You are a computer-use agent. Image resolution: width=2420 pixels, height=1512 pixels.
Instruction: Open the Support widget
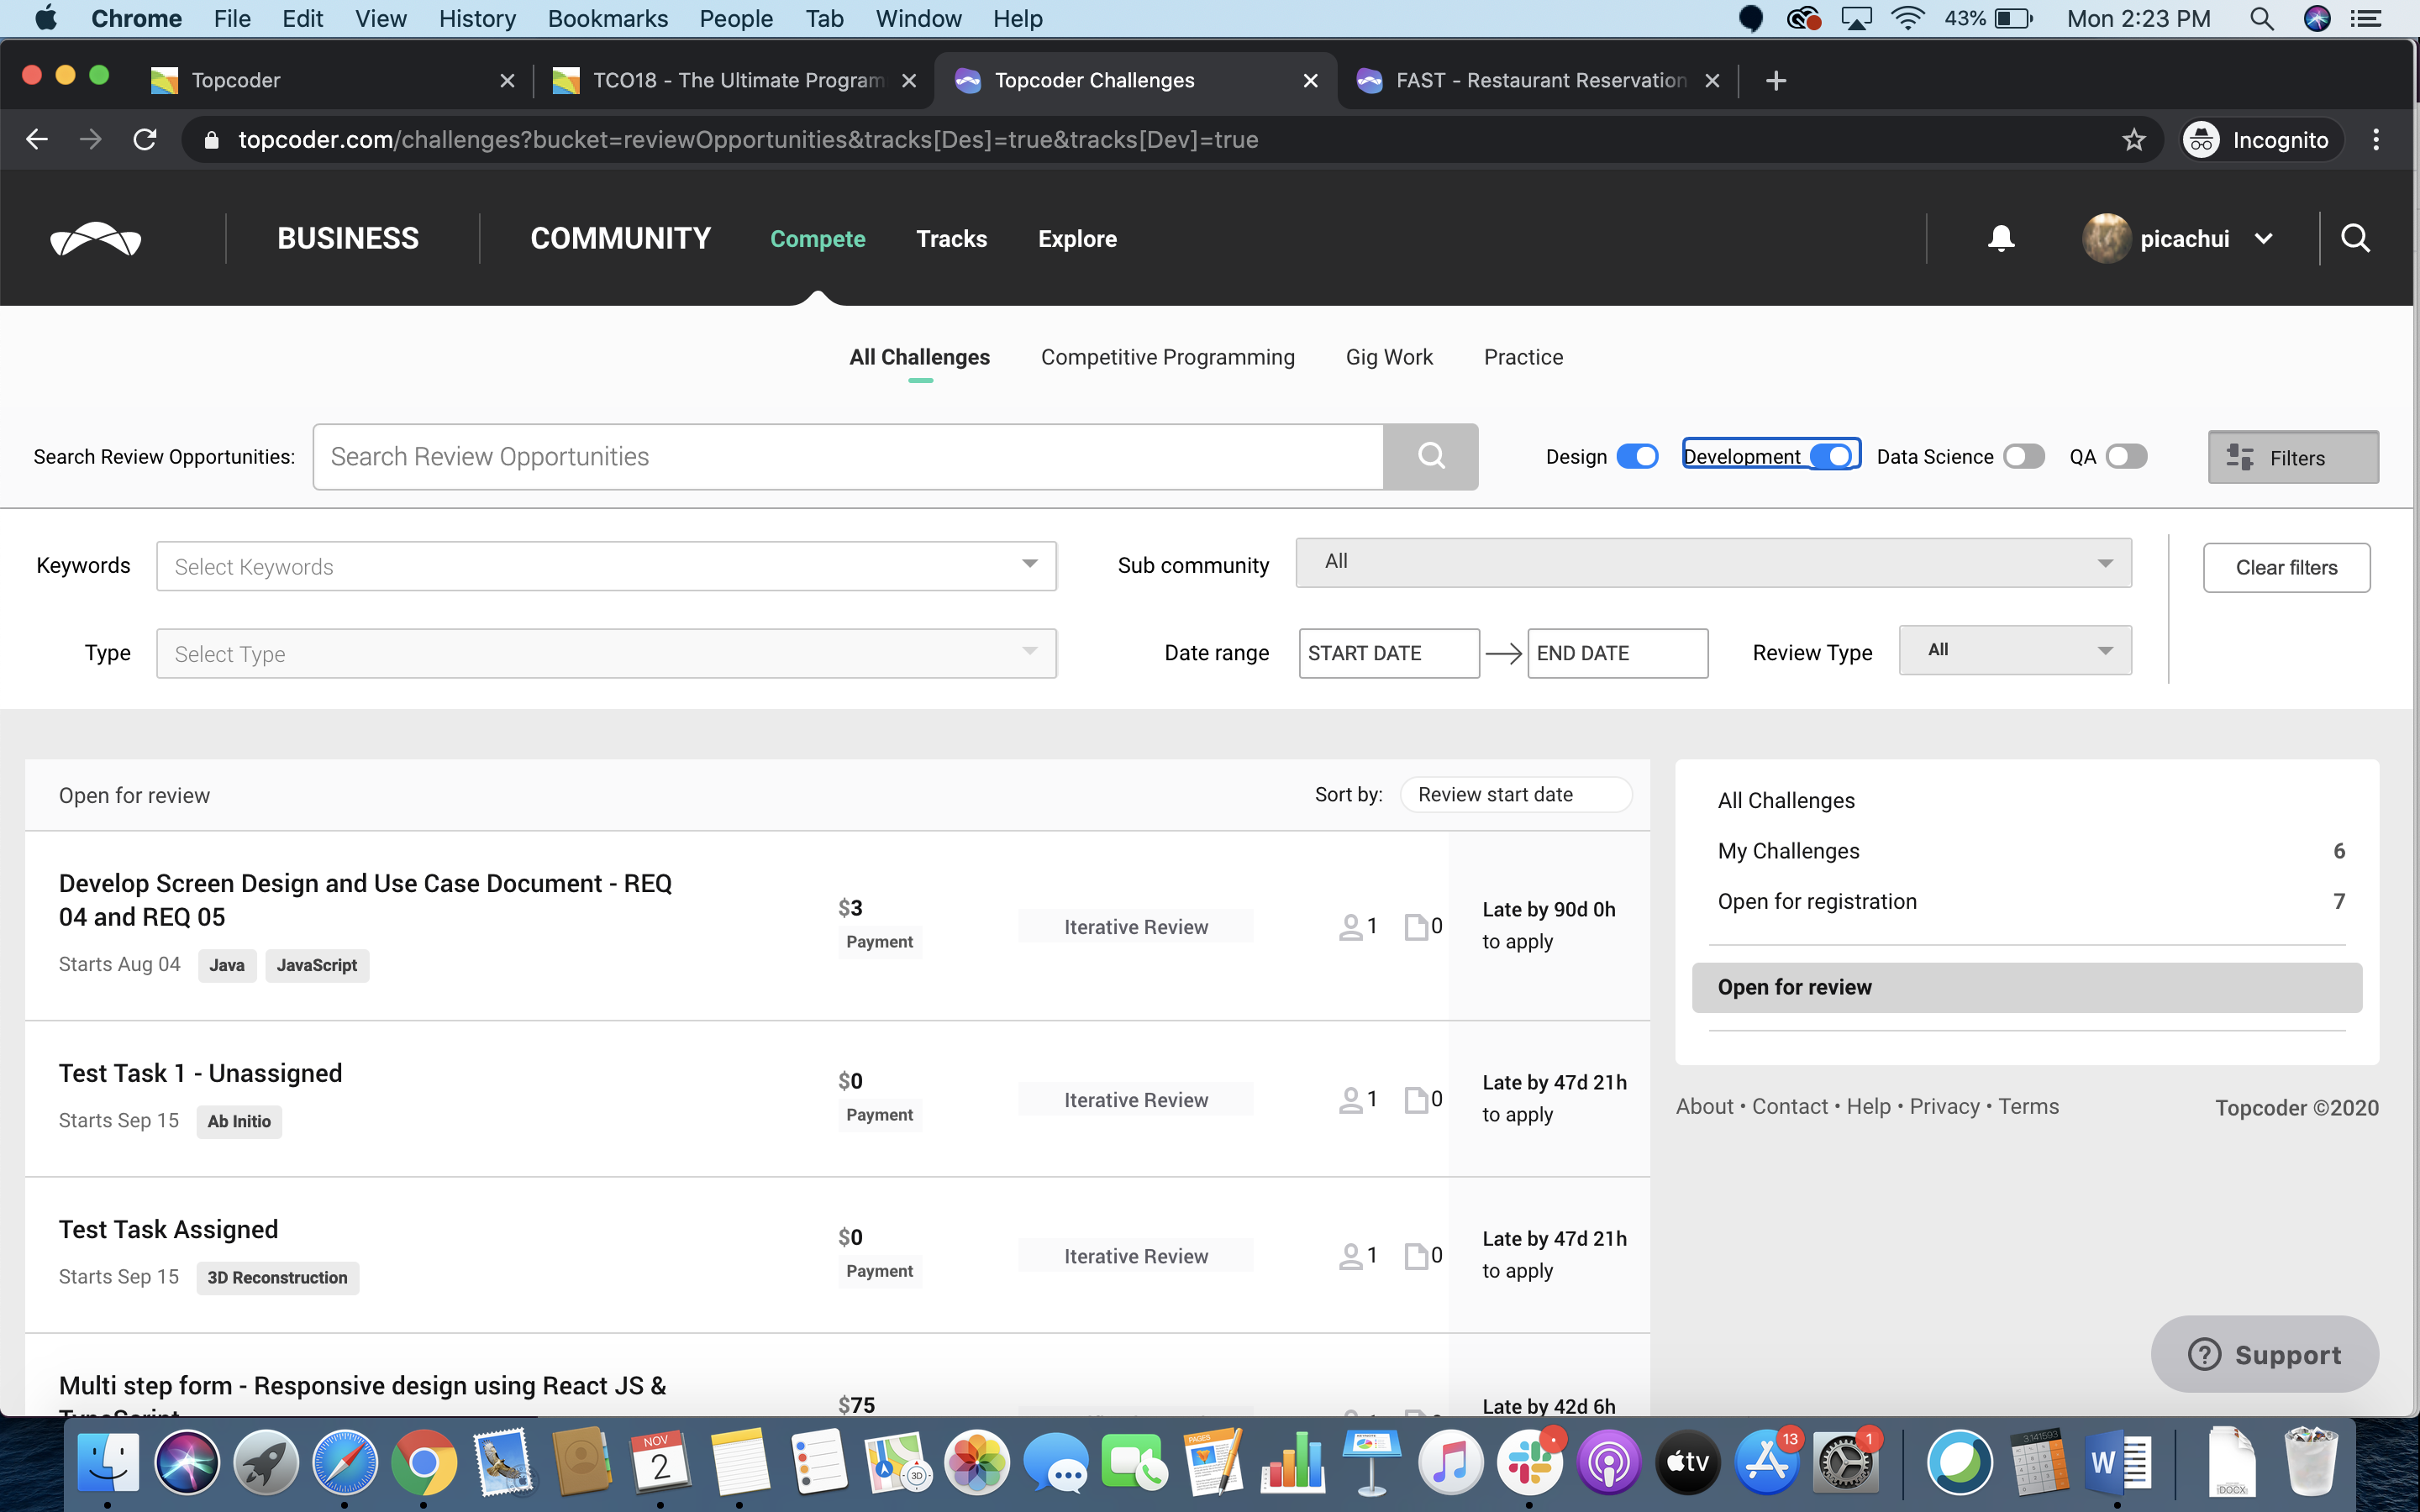tap(2264, 1354)
